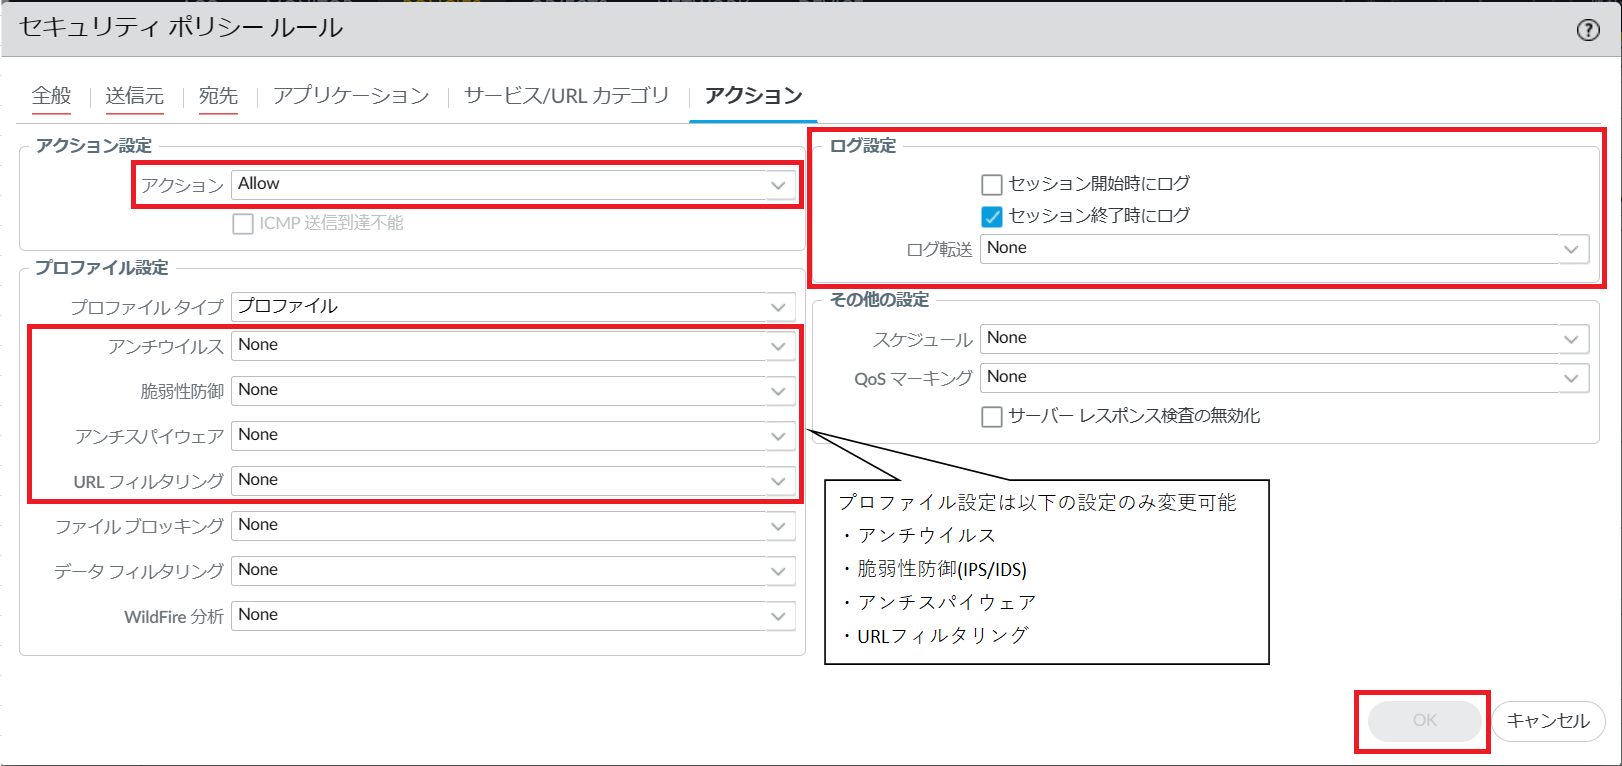The height and width of the screenshot is (766, 1622).
Task: Enable セッション開始時にログ checkbox
Action: tap(992, 185)
